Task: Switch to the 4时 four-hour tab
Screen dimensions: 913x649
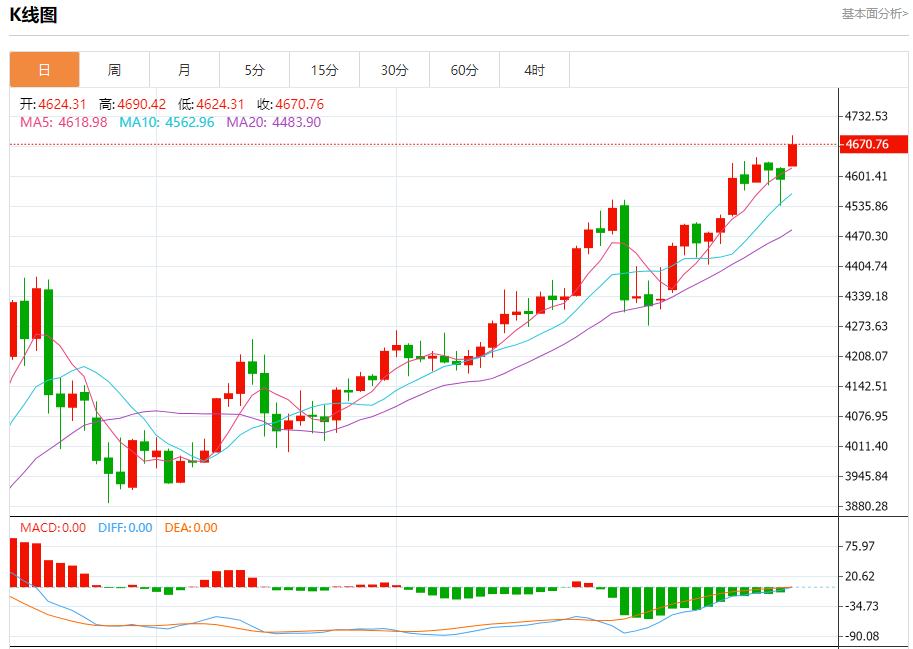Action: [534, 70]
